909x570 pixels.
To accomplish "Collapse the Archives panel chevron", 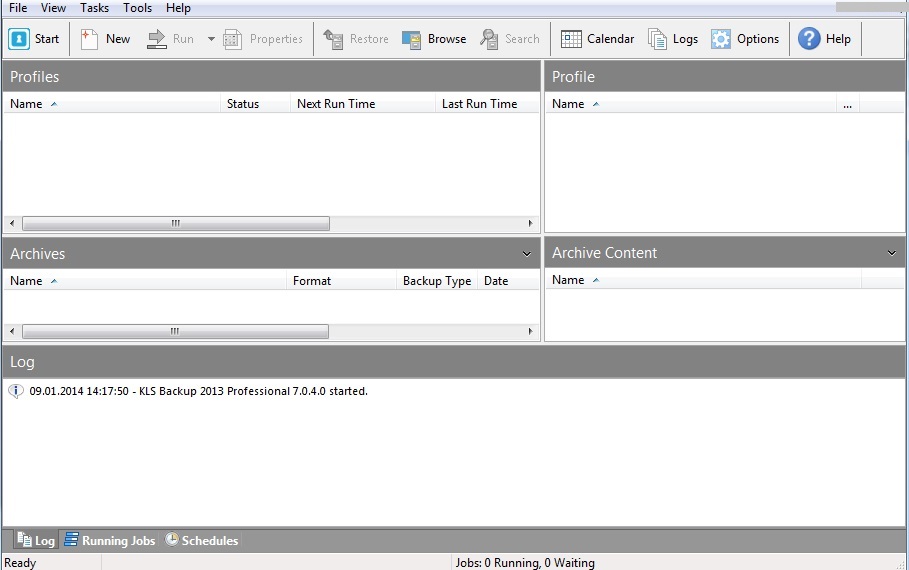I will click(x=527, y=254).
